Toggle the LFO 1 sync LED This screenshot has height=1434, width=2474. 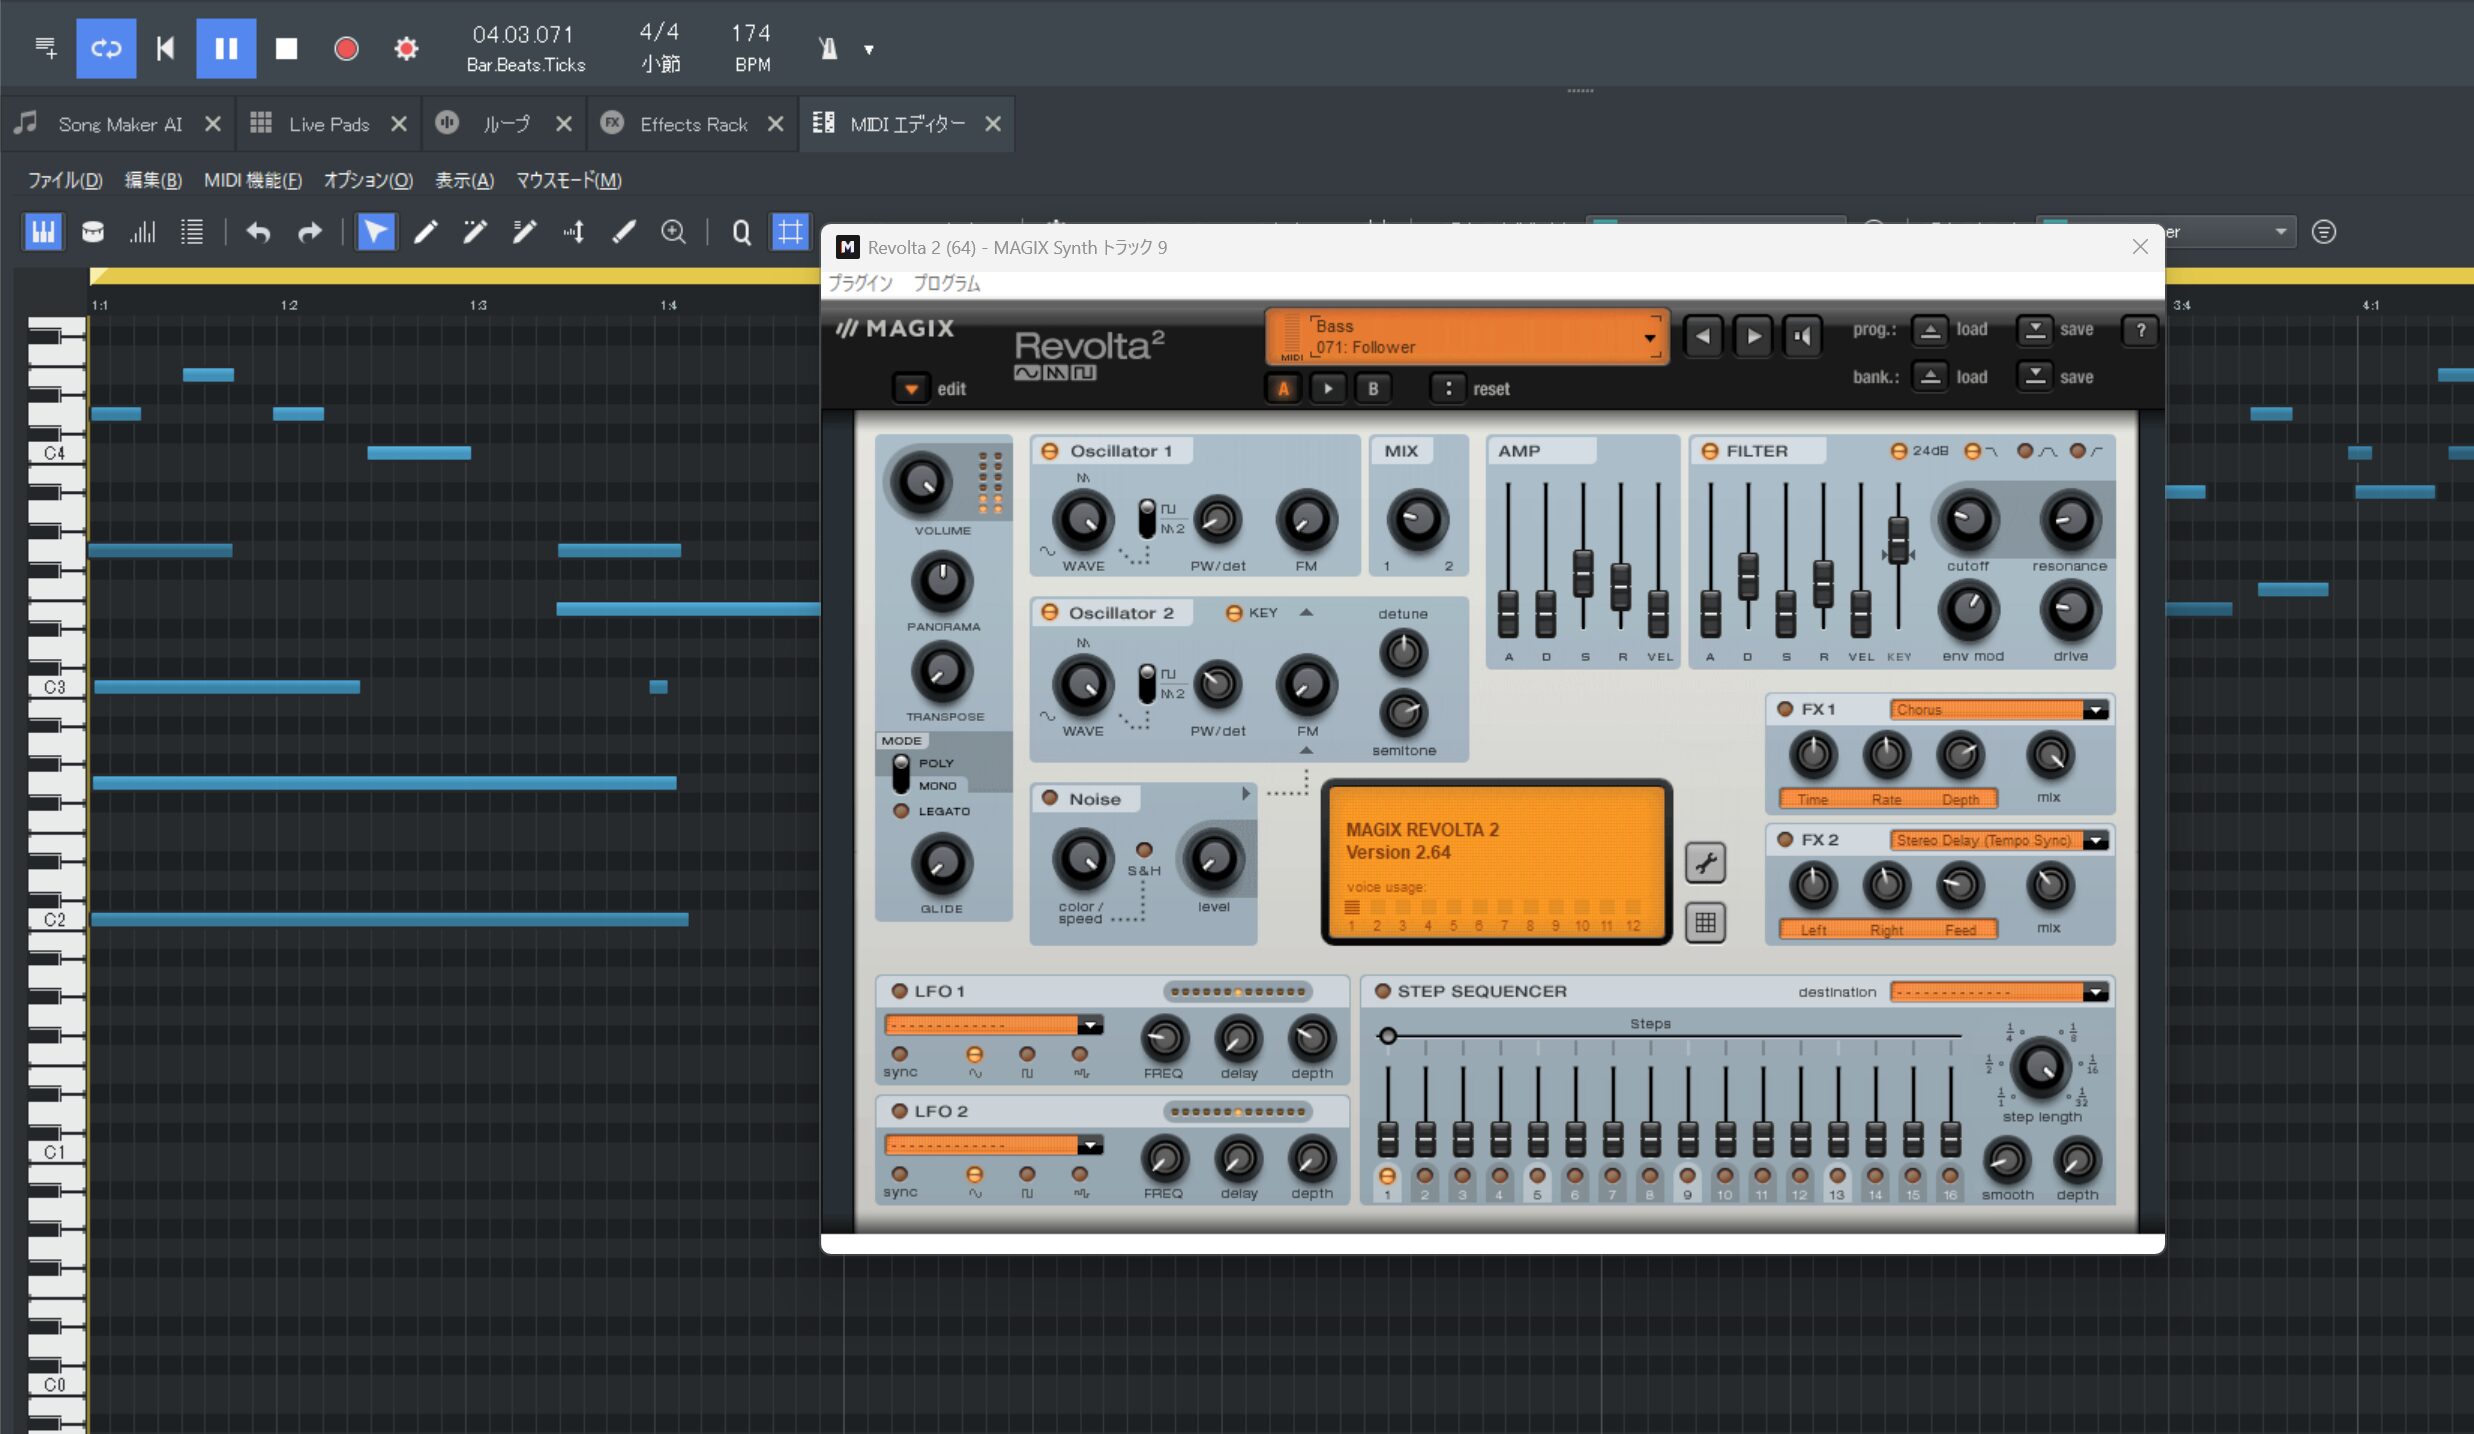click(x=900, y=1054)
